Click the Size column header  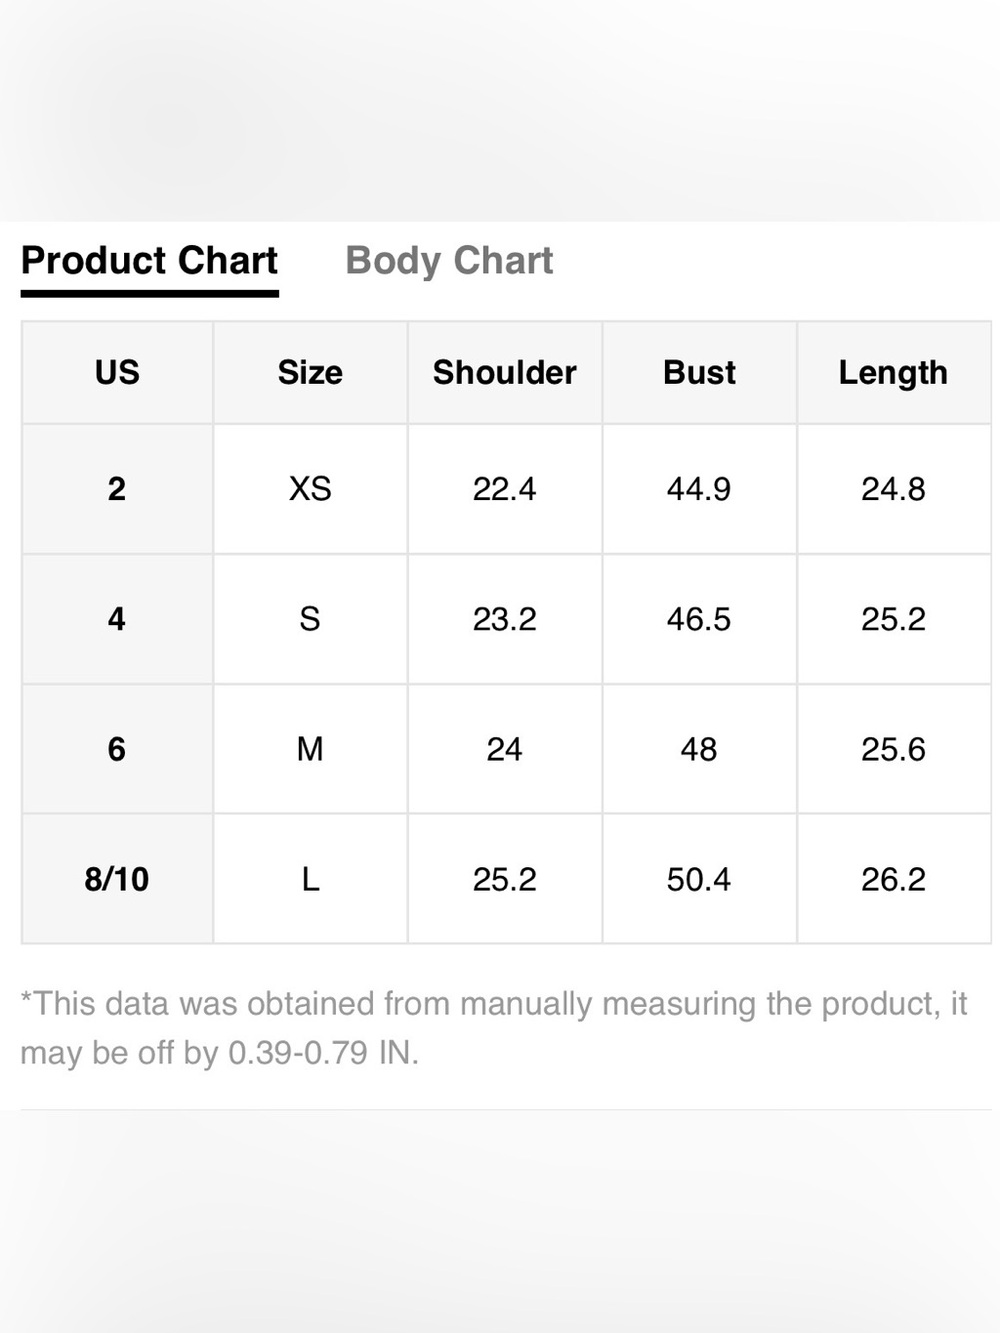click(310, 372)
